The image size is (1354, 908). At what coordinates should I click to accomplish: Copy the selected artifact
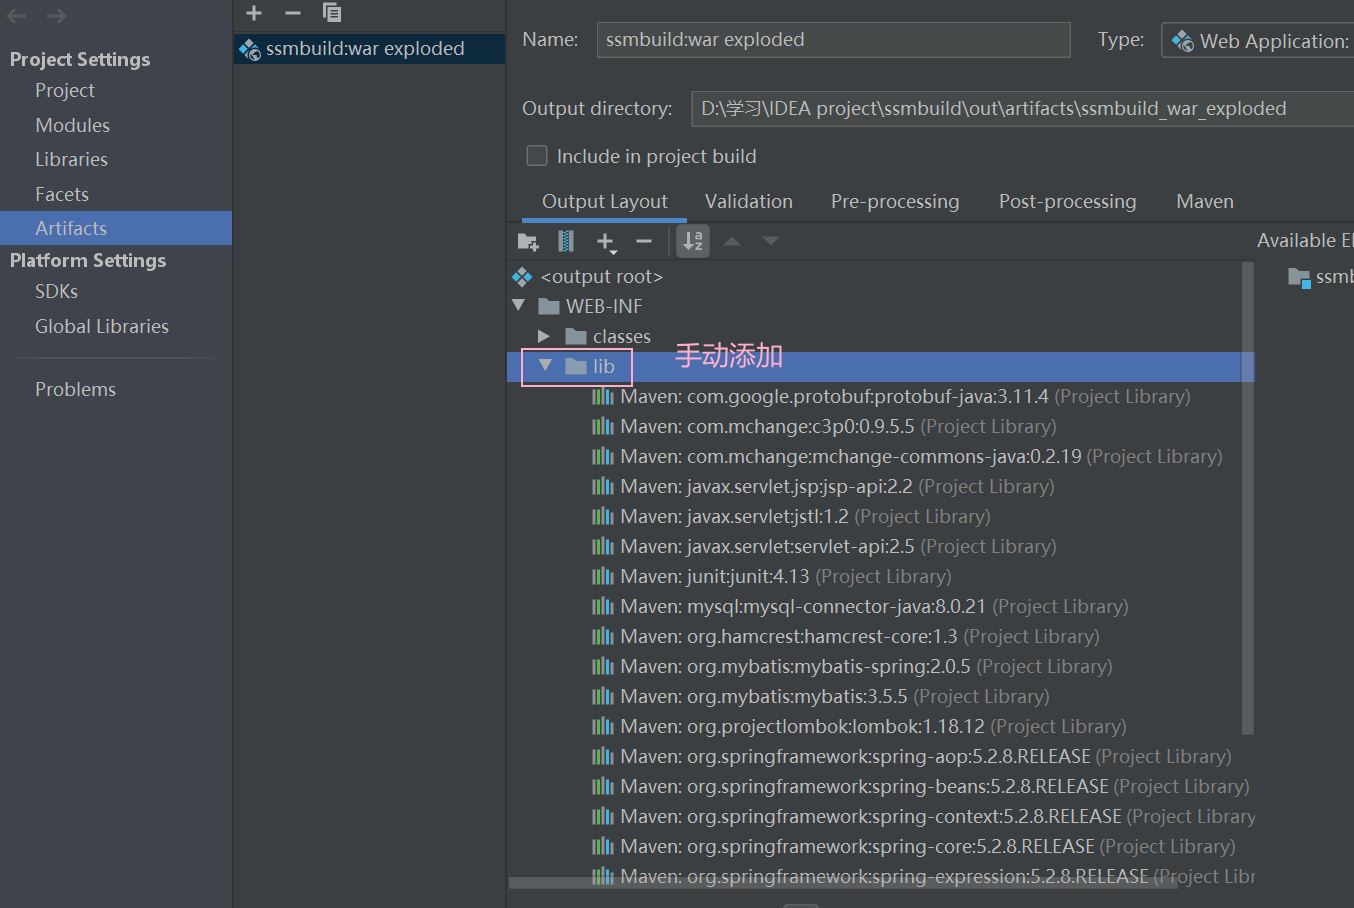(332, 13)
